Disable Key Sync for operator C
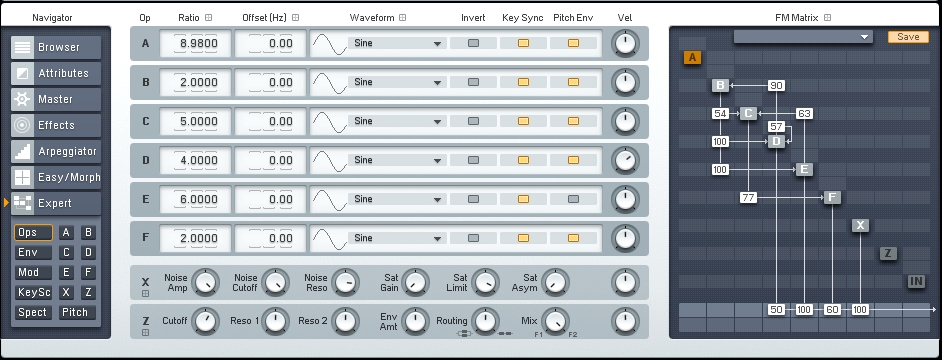The image size is (942, 360). 523,121
